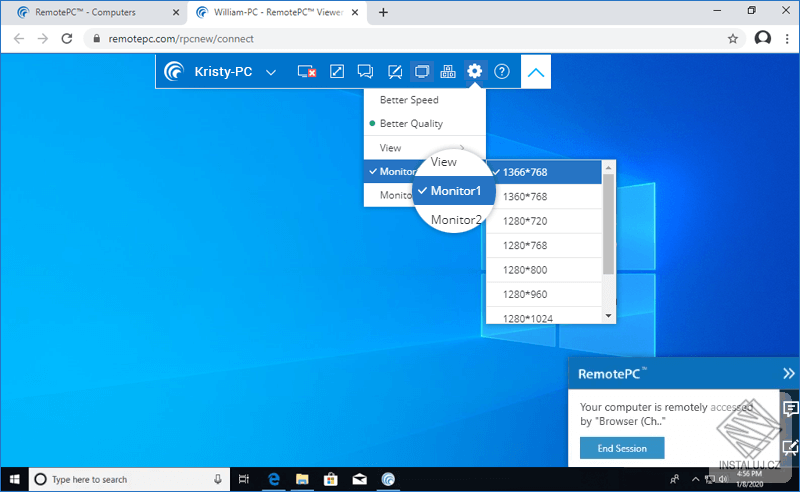Show hidden tray icons chevron
Viewport: 800px width, 492px height.
pos(695,479)
